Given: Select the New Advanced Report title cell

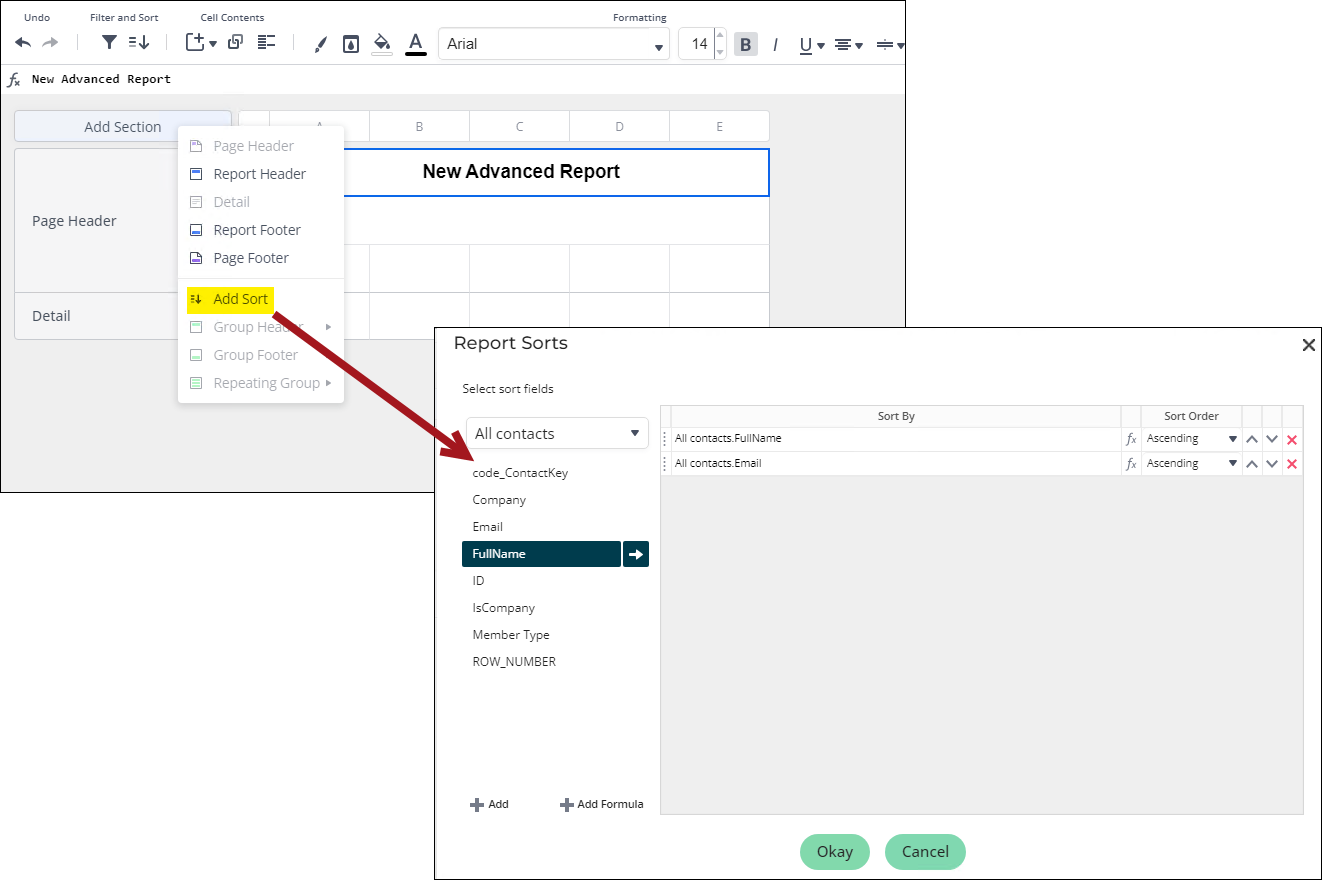Looking at the screenshot, I should (x=520, y=172).
